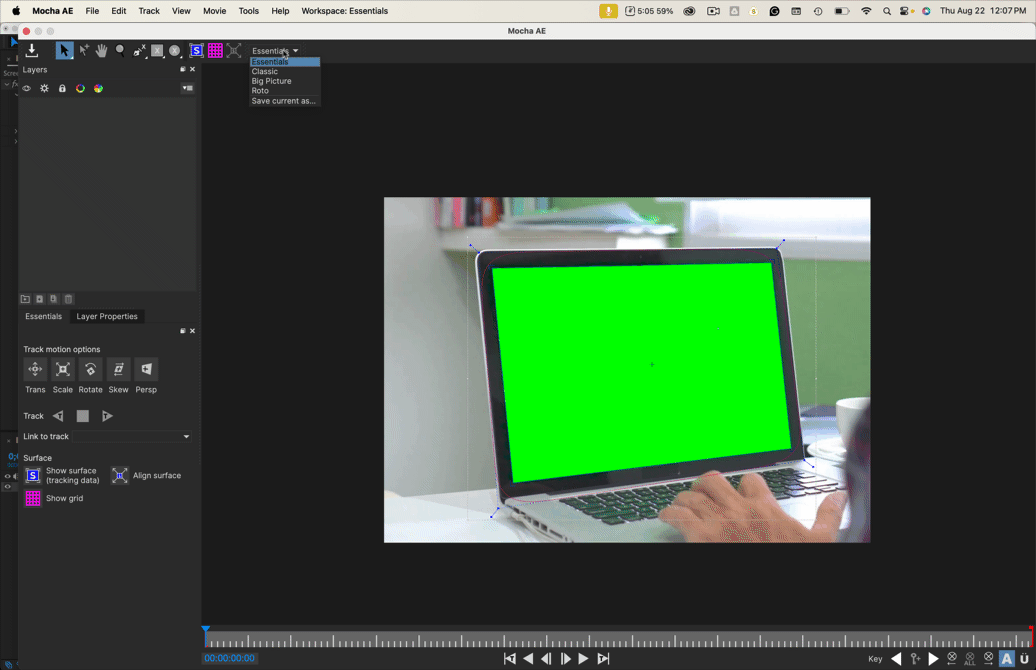The height and width of the screenshot is (670, 1036).
Task: Choose Classic from workspace dropdown
Action: coord(265,71)
